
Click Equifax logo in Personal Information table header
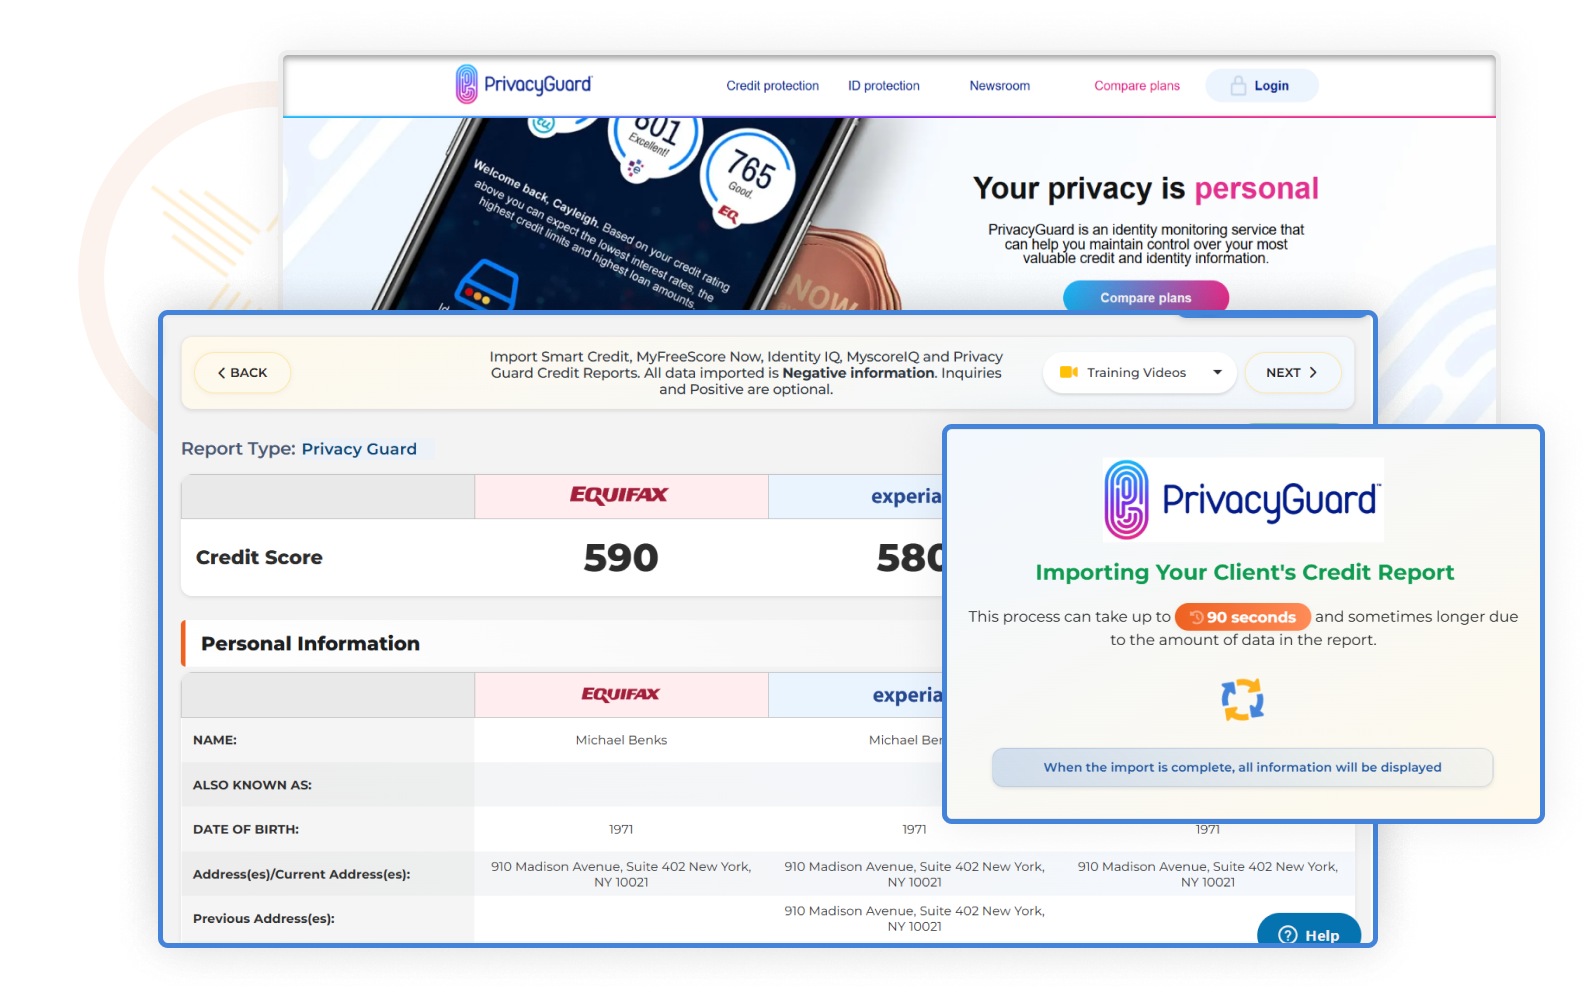(x=620, y=694)
